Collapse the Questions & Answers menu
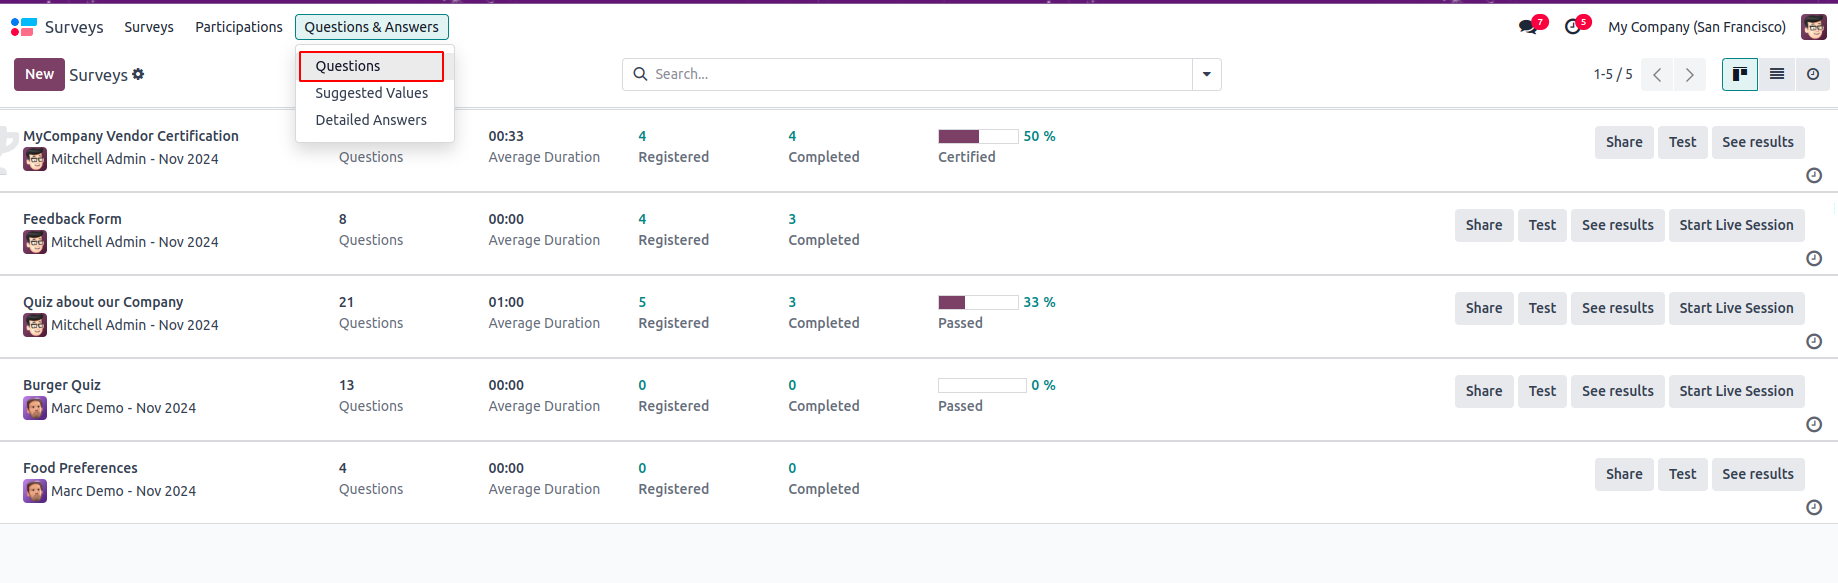The height and width of the screenshot is (583, 1838). (x=371, y=27)
